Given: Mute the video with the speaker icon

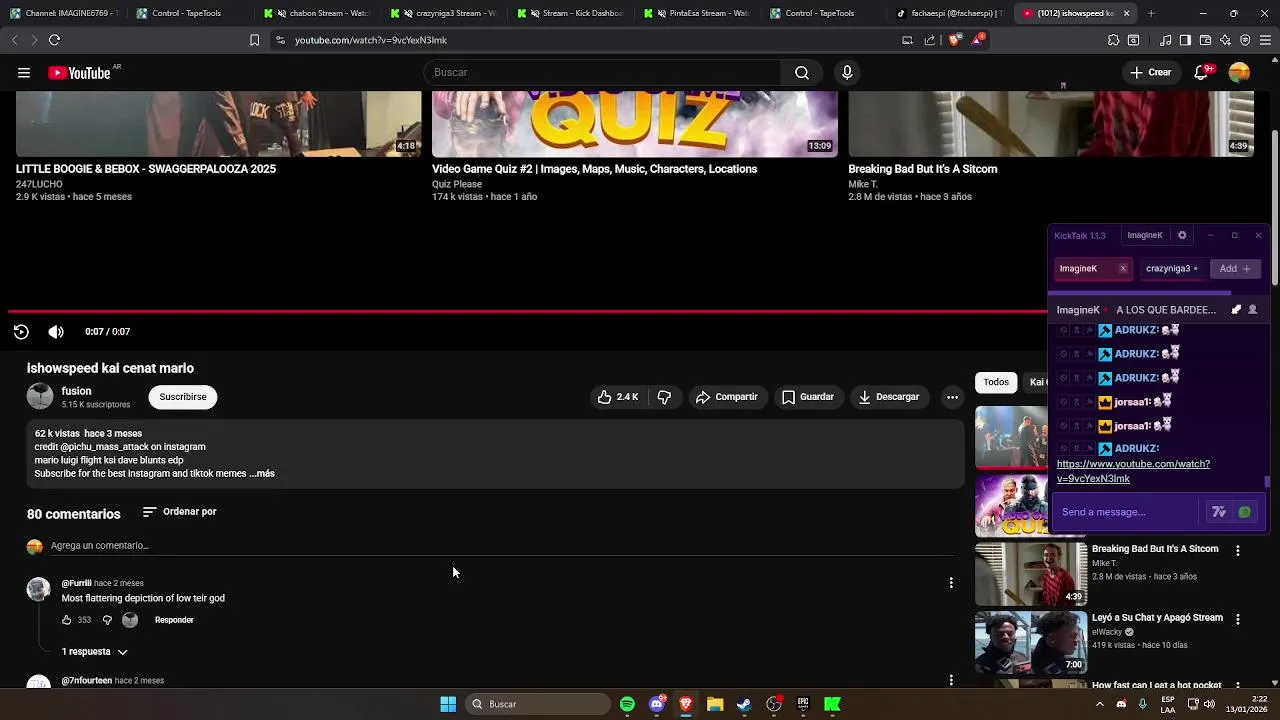Looking at the screenshot, I should [56, 332].
